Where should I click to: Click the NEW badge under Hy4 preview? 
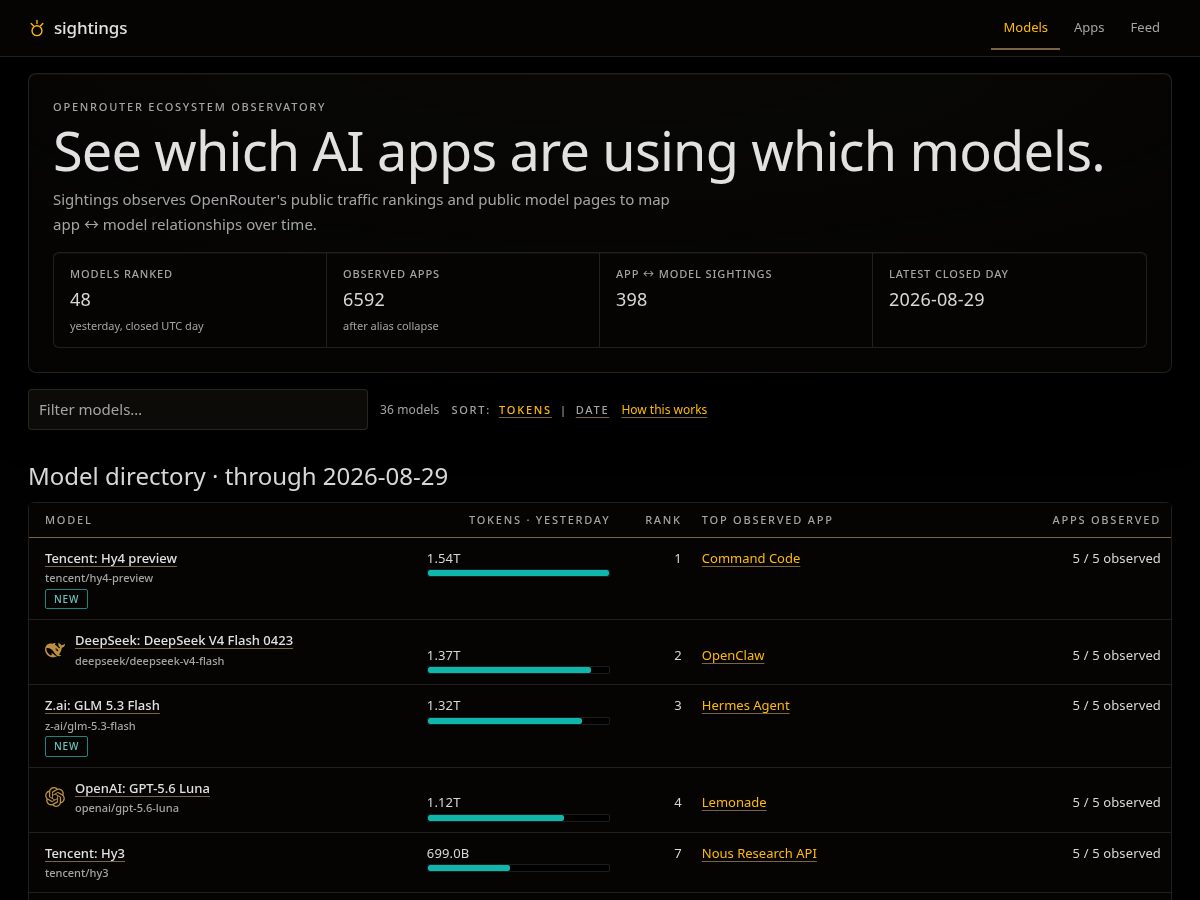point(66,599)
